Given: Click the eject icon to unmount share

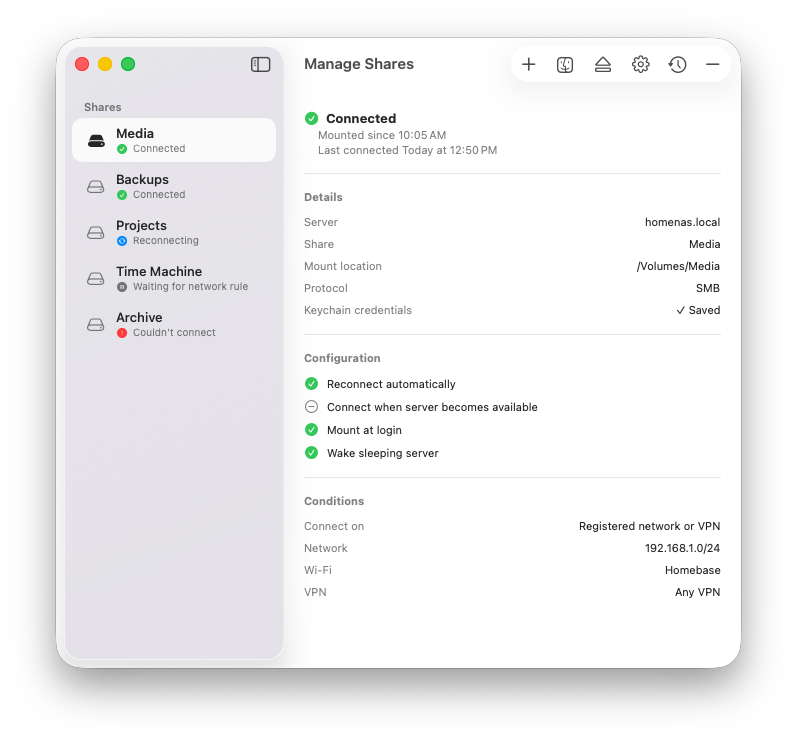Looking at the screenshot, I should tap(603, 65).
